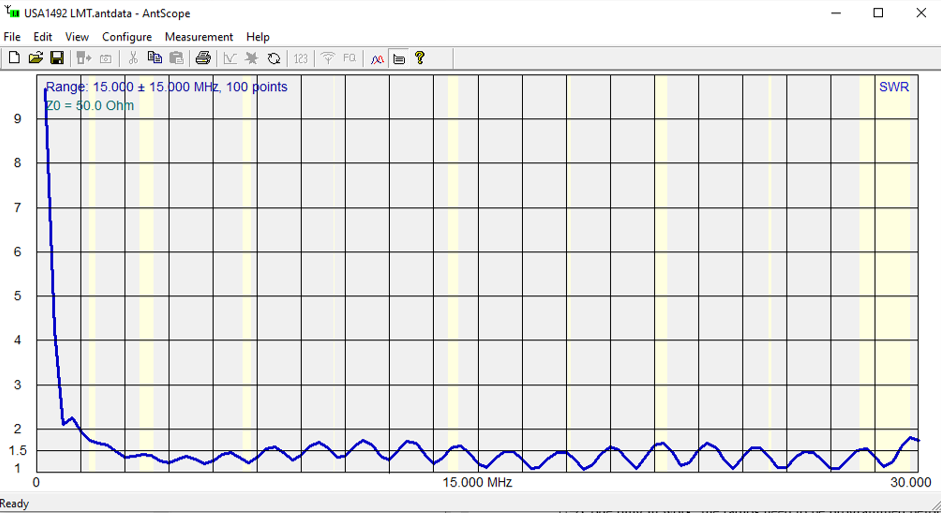This screenshot has width=941, height=513.
Task: Click the read-from-analyzer device icon
Action: coord(83,58)
